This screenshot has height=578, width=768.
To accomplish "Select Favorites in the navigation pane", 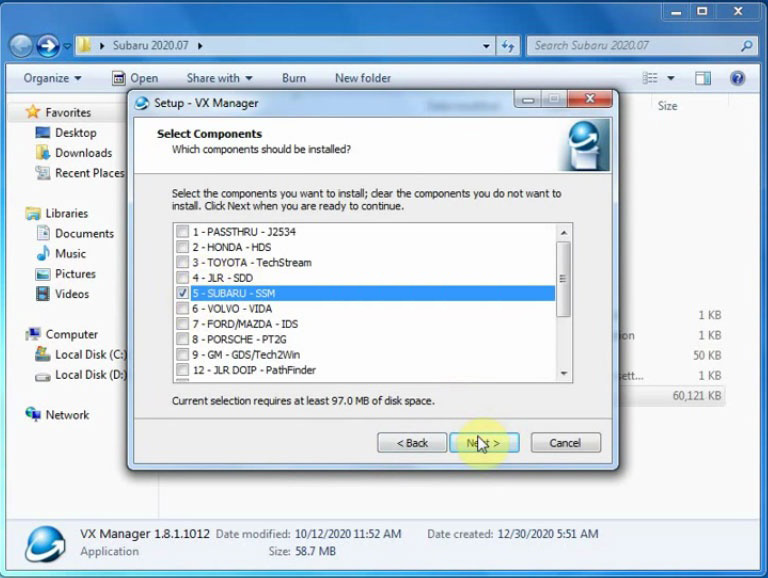I will click(68, 113).
